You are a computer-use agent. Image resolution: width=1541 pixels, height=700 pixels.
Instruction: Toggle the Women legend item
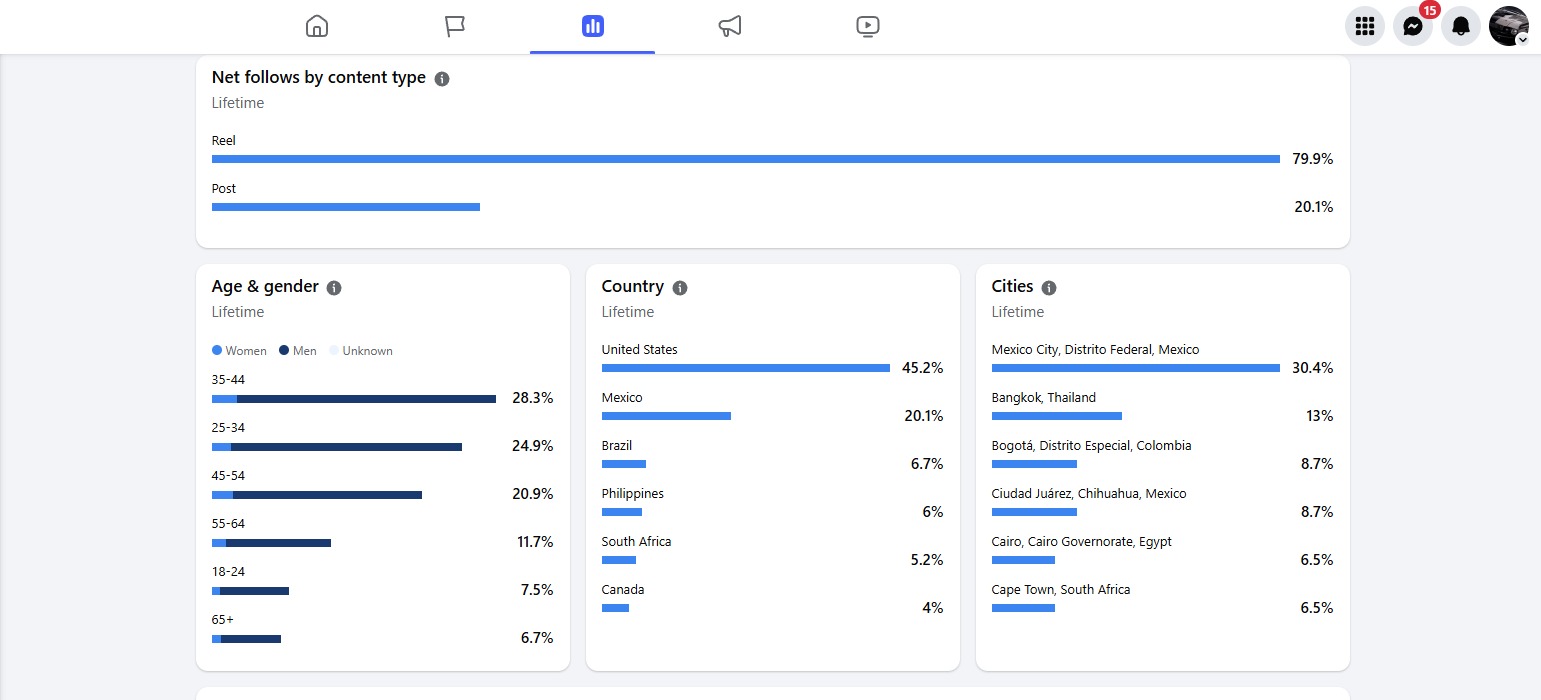tap(240, 351)
